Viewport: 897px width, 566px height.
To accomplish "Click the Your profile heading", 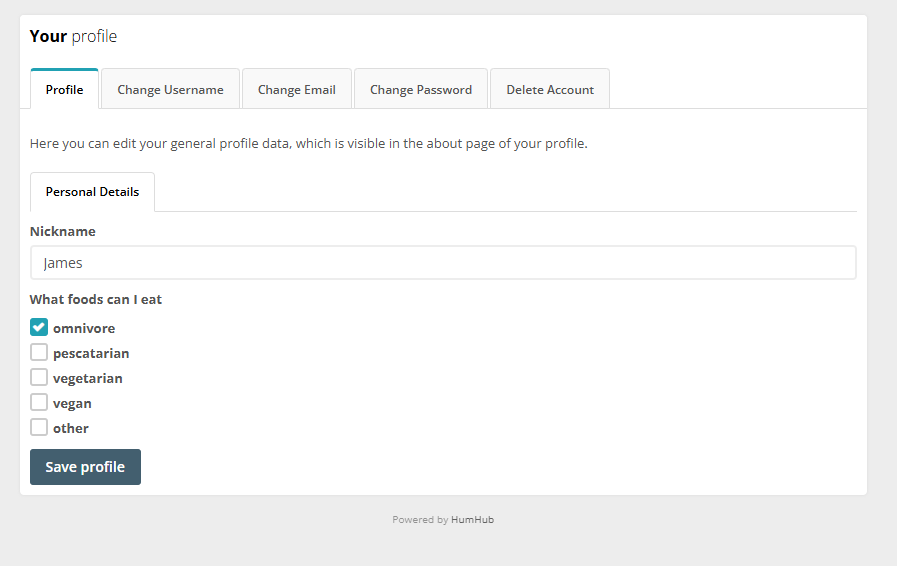I will coord(73,37).
